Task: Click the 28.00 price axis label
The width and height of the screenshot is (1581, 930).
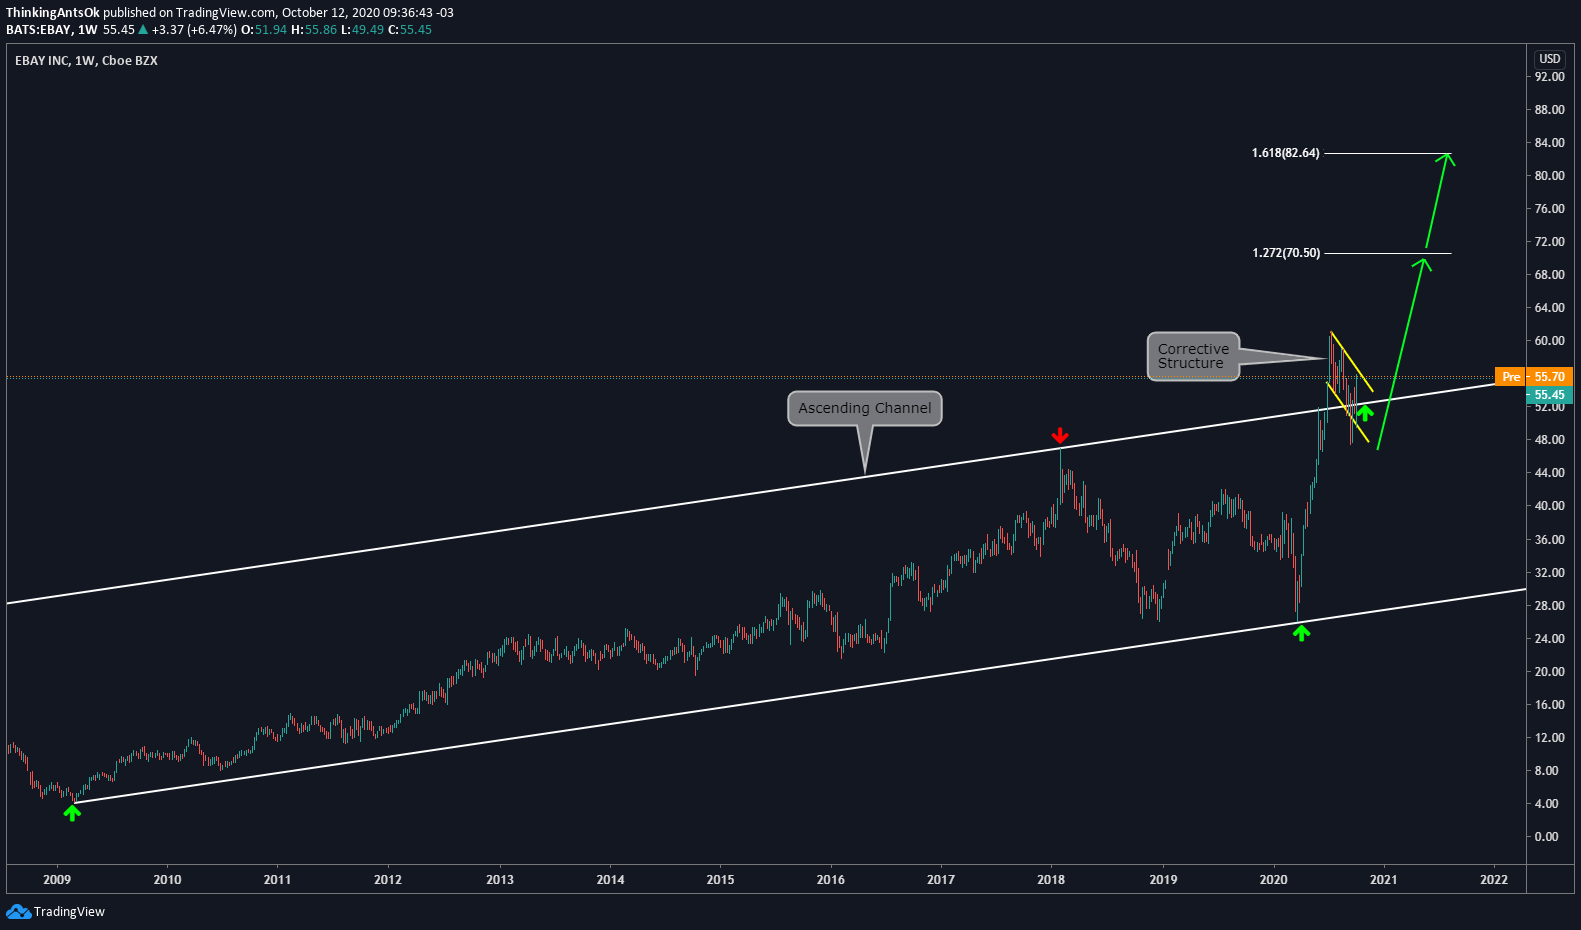Action: pyautogui.click(x=1549, y=606)
